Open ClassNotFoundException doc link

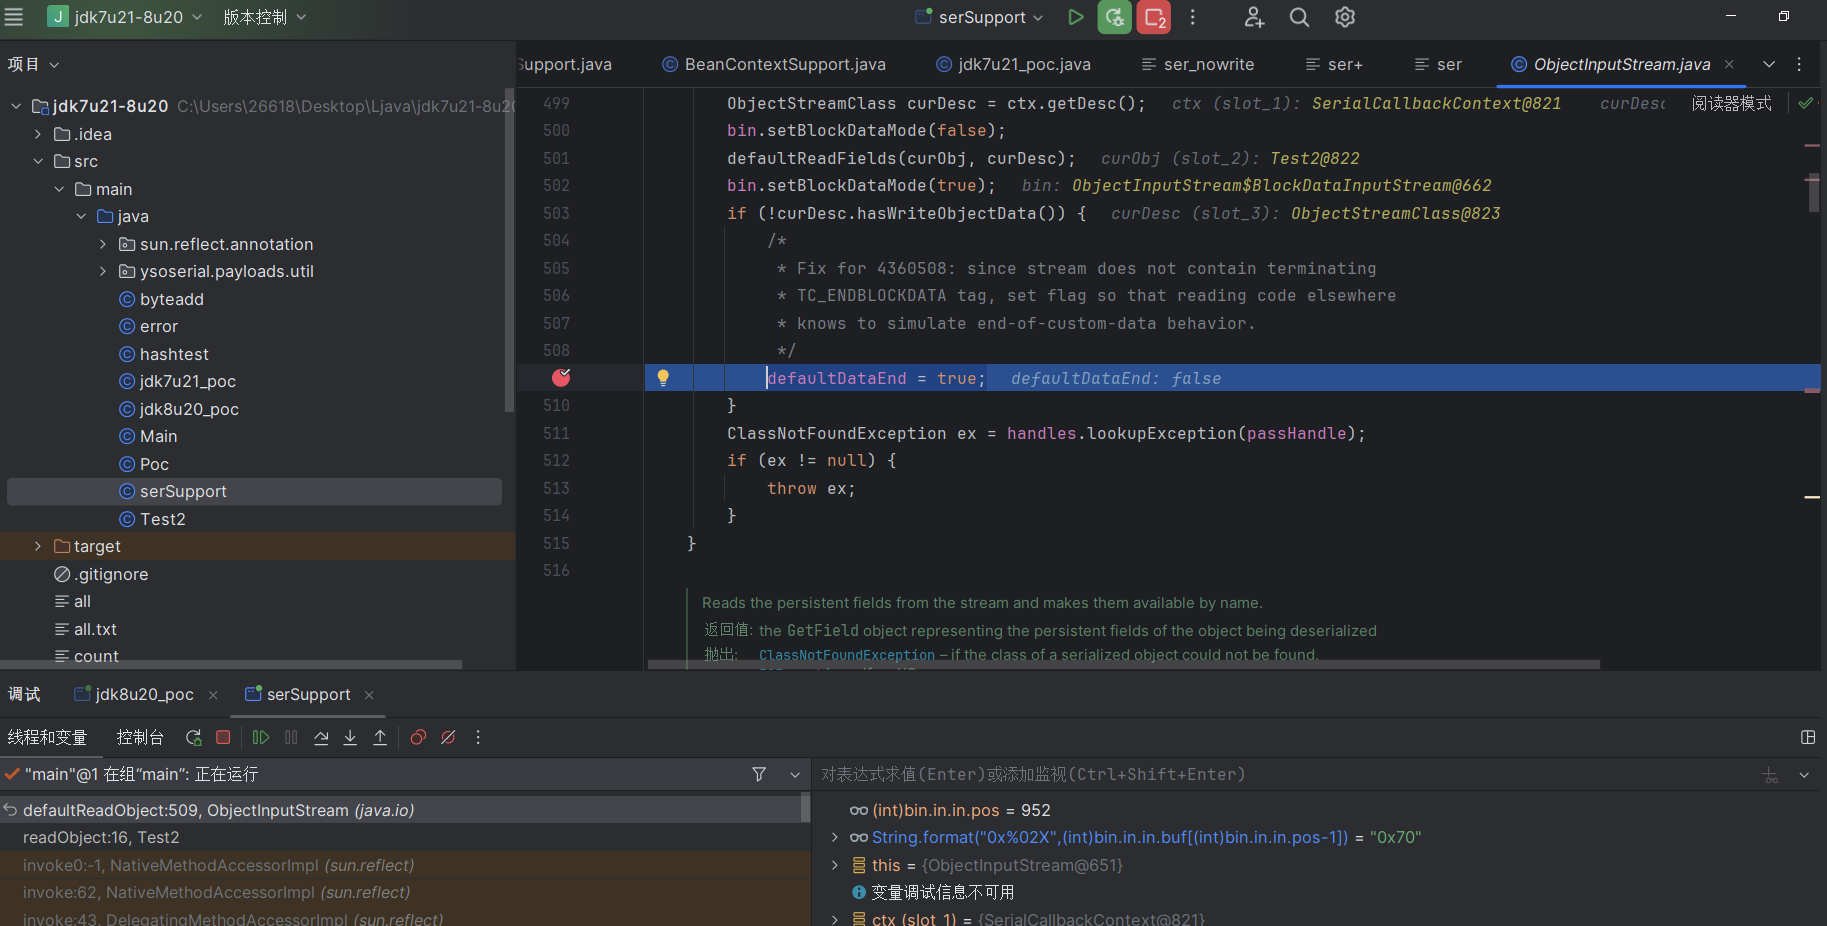[846, 655]
